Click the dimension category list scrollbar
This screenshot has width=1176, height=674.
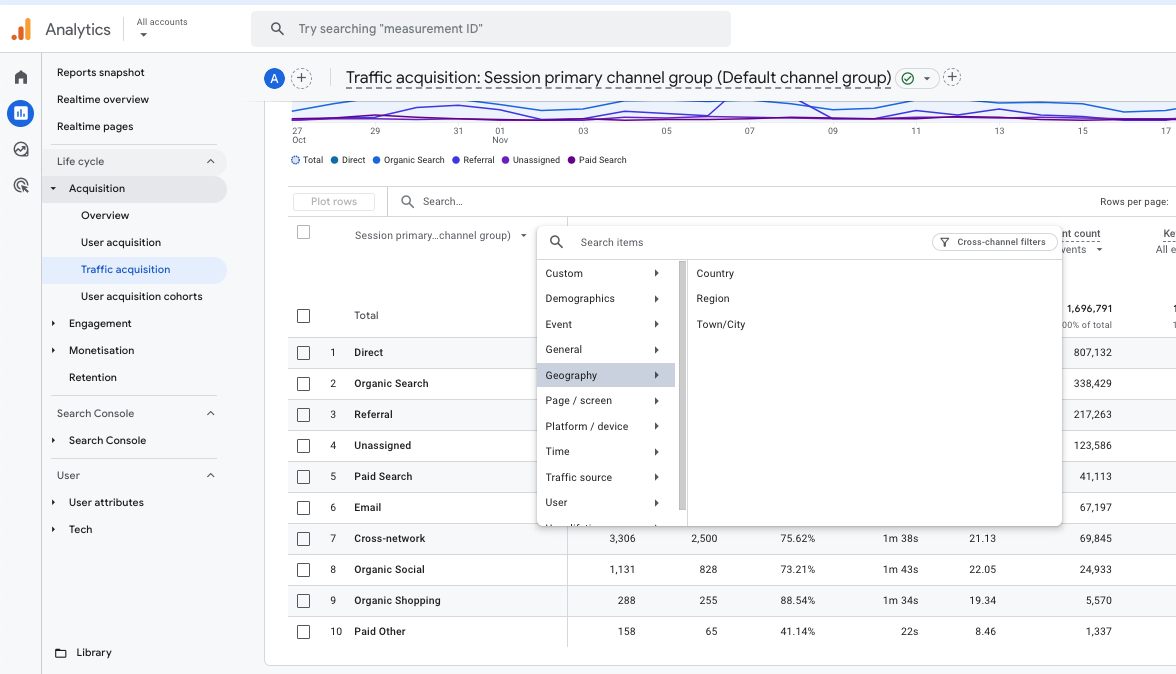tap(682, 385)
